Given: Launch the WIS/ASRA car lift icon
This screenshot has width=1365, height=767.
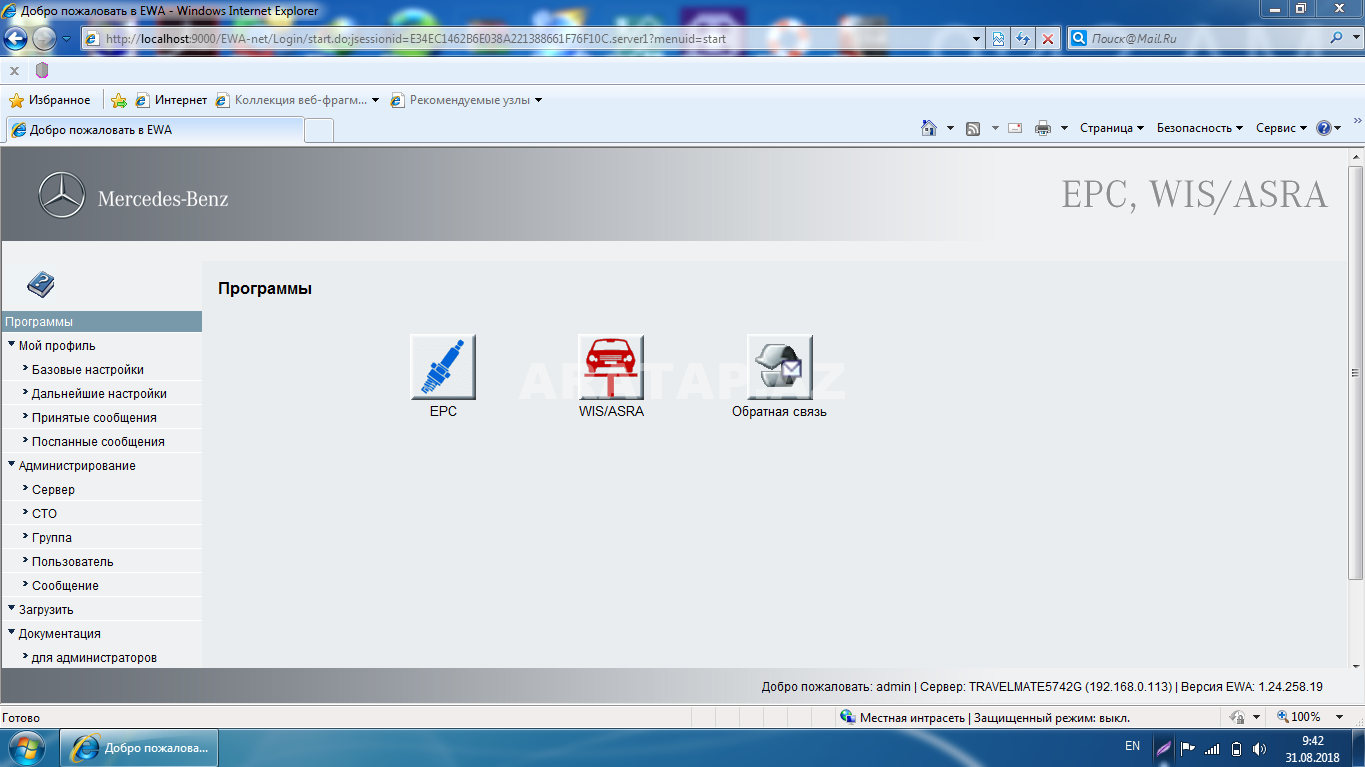Looking at the screenshot, I should click(611, 367).
